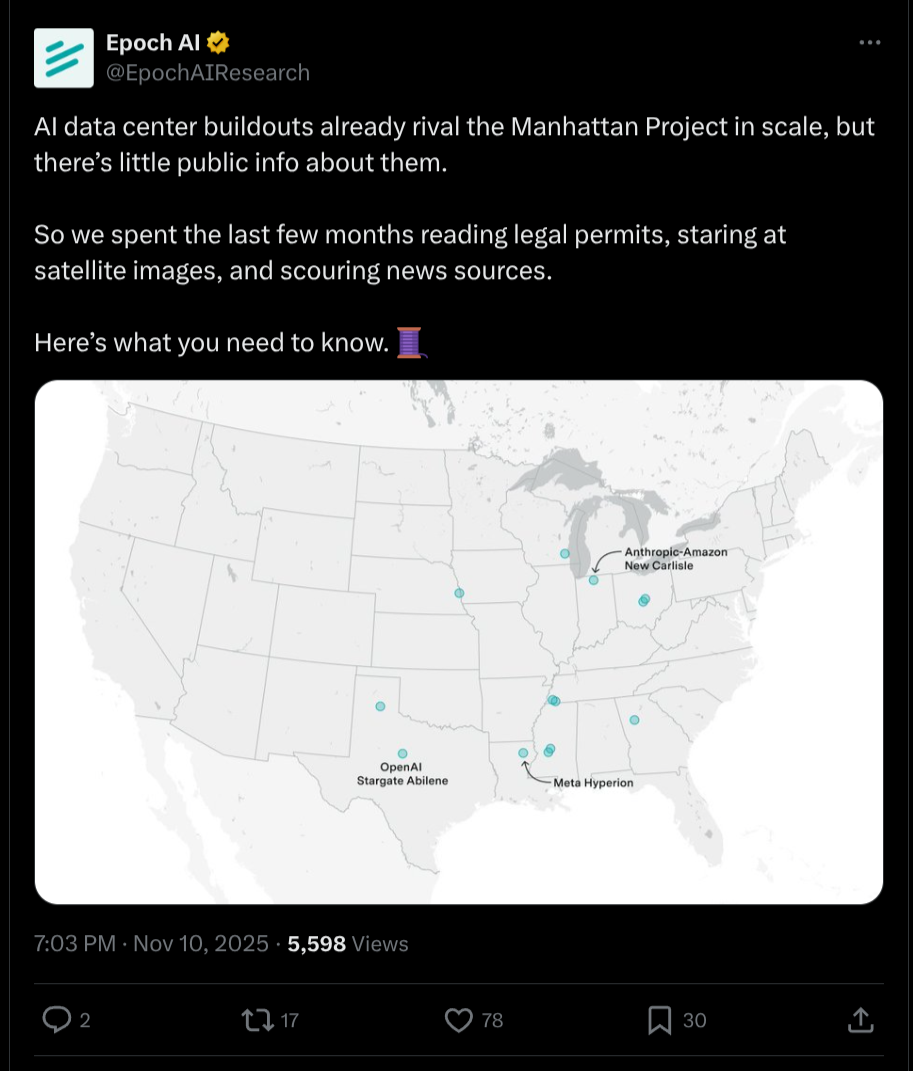Click the 5,598 Views count
The image size is (913, 1071).
tap(348, 943)
